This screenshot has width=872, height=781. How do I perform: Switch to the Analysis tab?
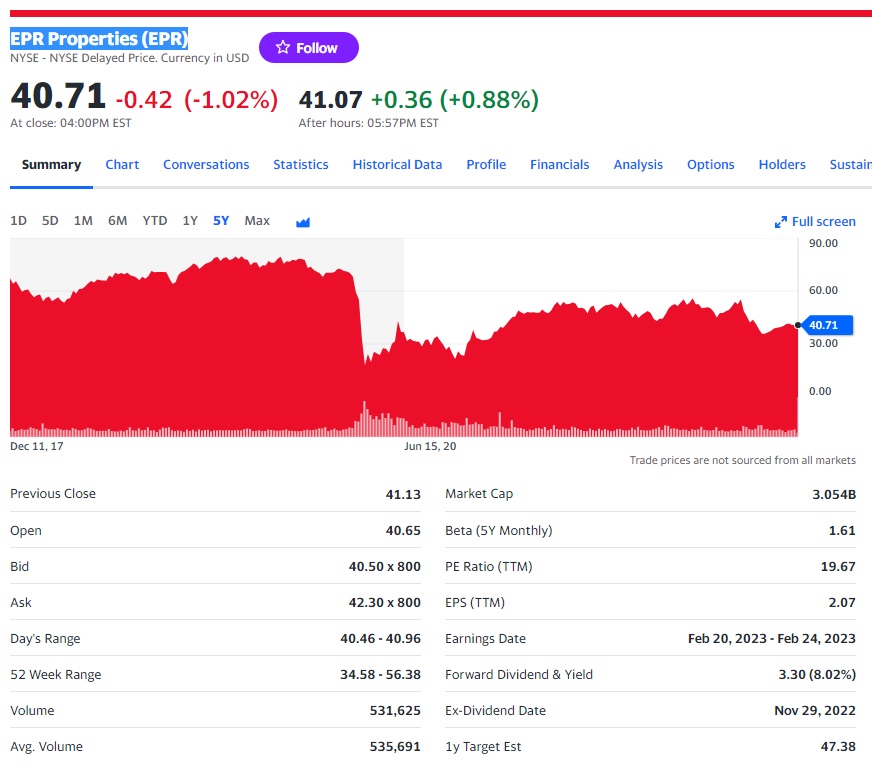pos(638,165)
